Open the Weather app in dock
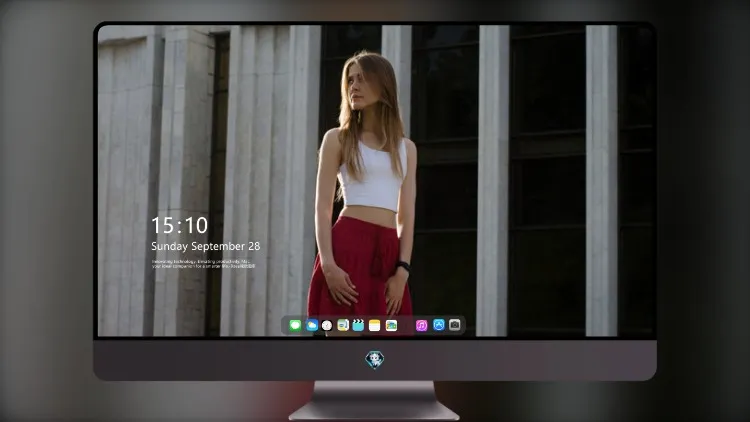This screenshot has height=422, width=750. tap(312, 325)
